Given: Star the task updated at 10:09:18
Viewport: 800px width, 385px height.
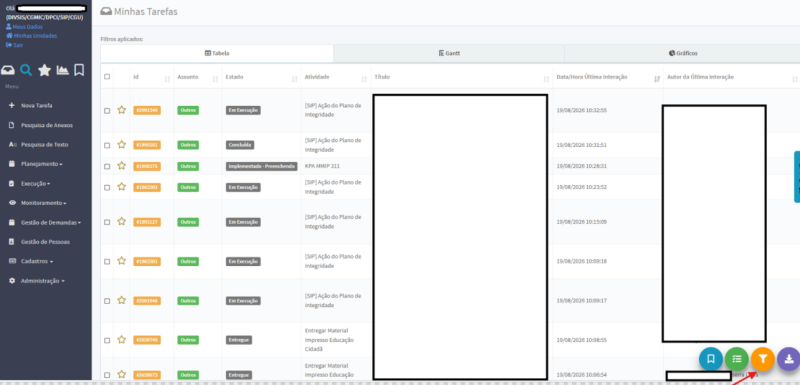Looking at the screenshot, I should pyautogui.click(x=121, y=261).
